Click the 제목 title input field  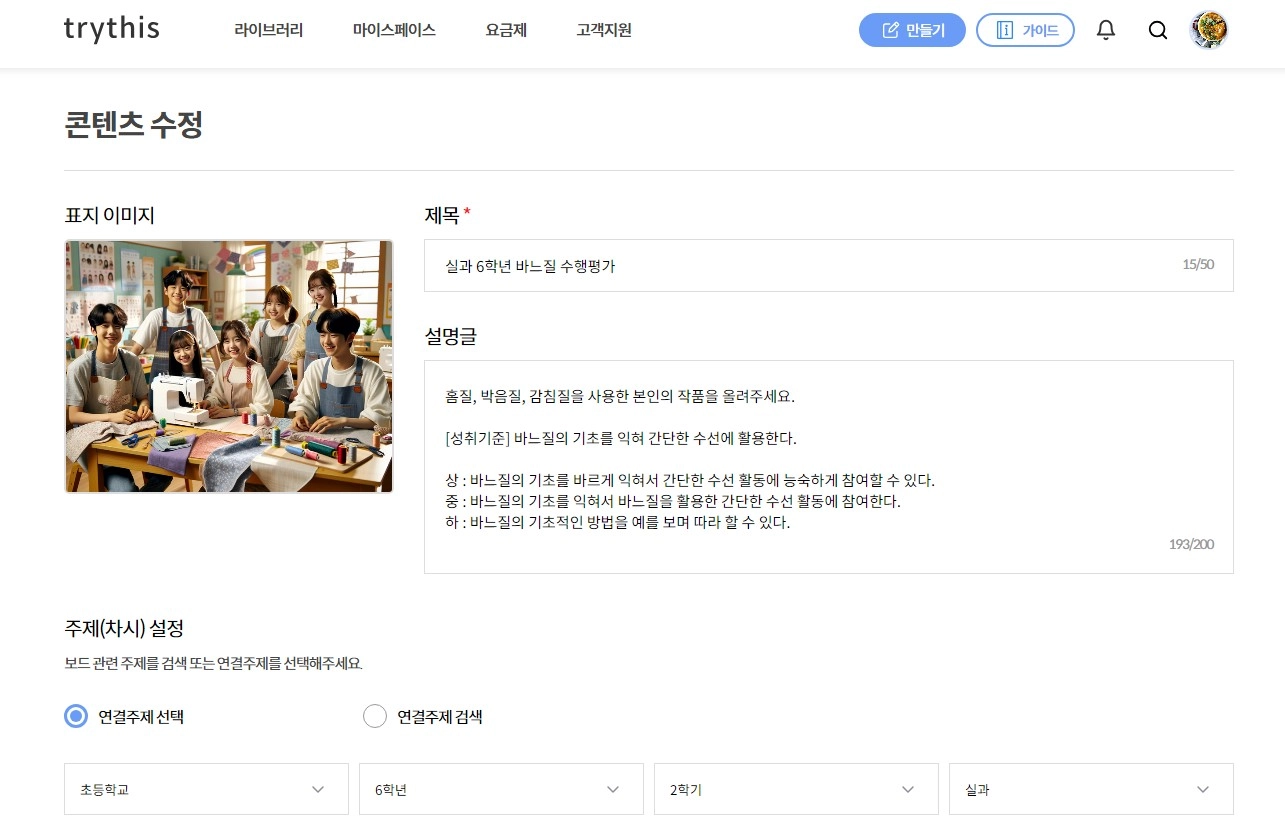[x=828, y=265]
